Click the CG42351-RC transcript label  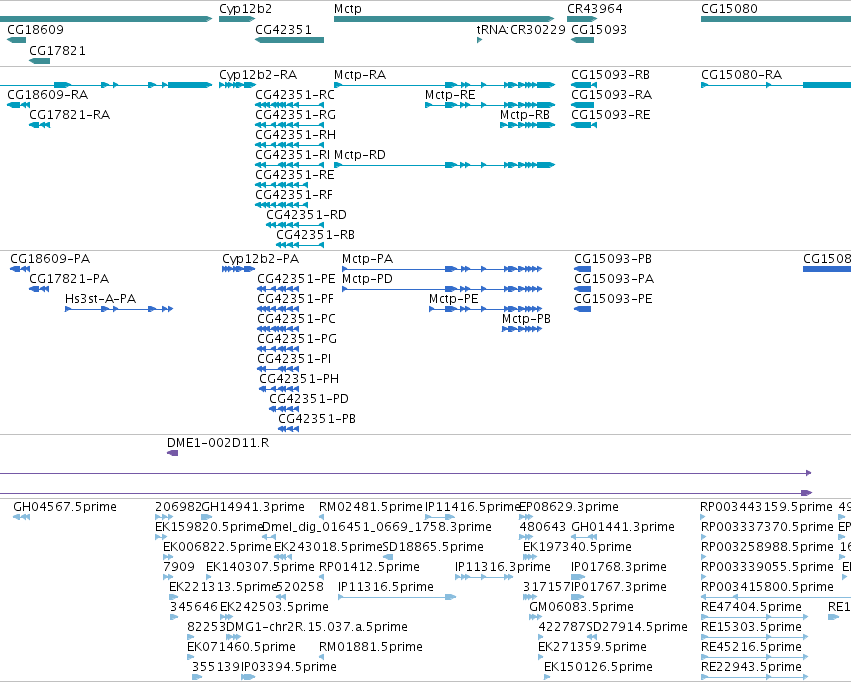coord(295,94)
